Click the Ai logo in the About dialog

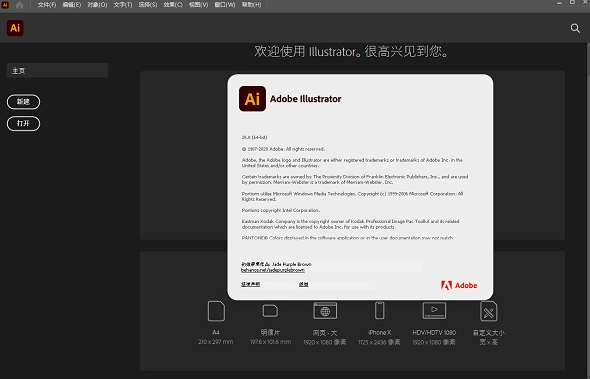pos(252,99)
